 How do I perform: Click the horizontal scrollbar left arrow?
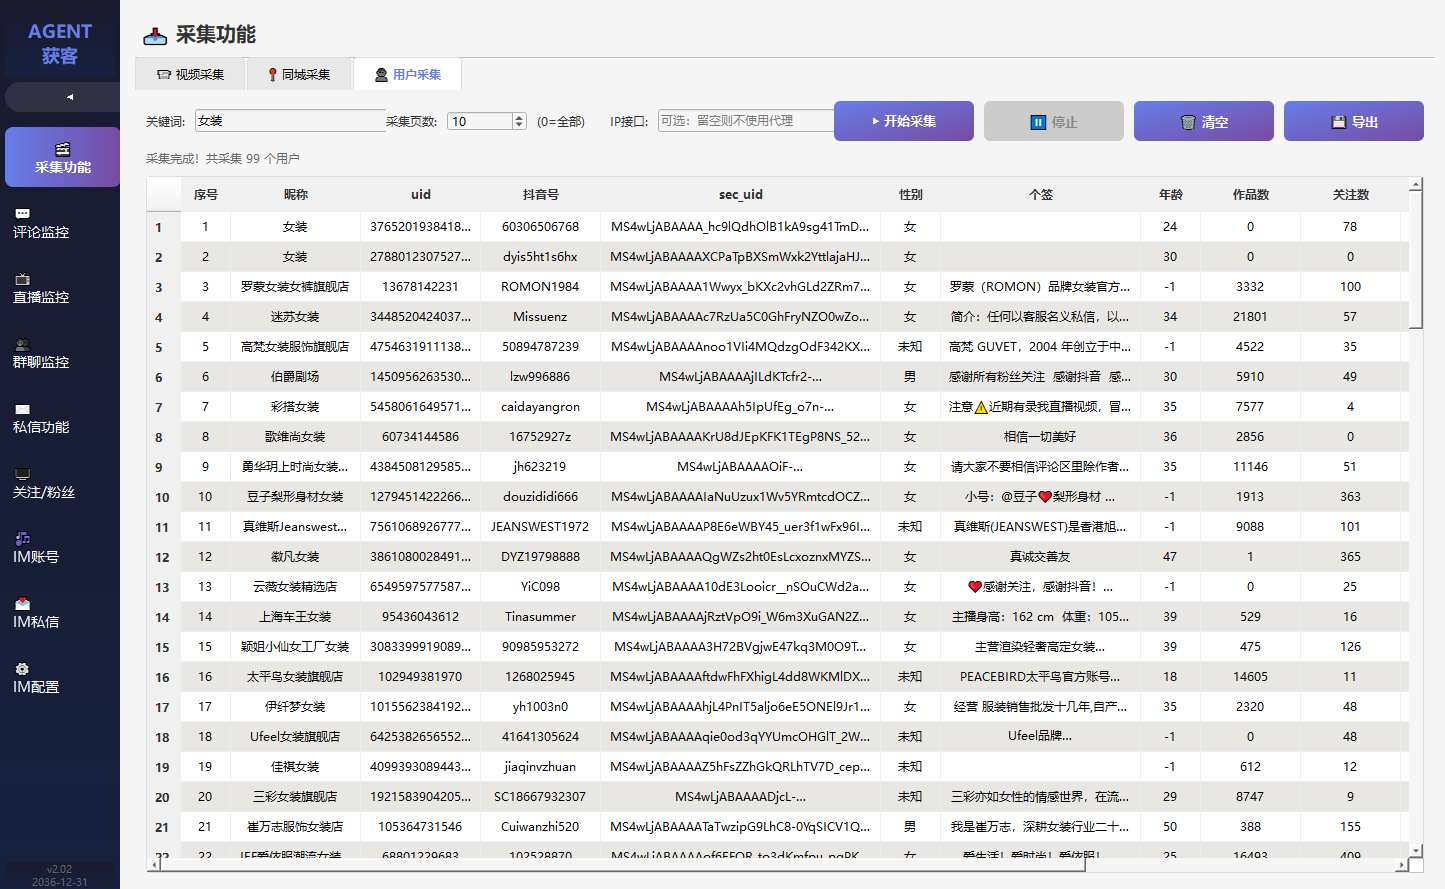pyautogui.click(x=154, y=865)
